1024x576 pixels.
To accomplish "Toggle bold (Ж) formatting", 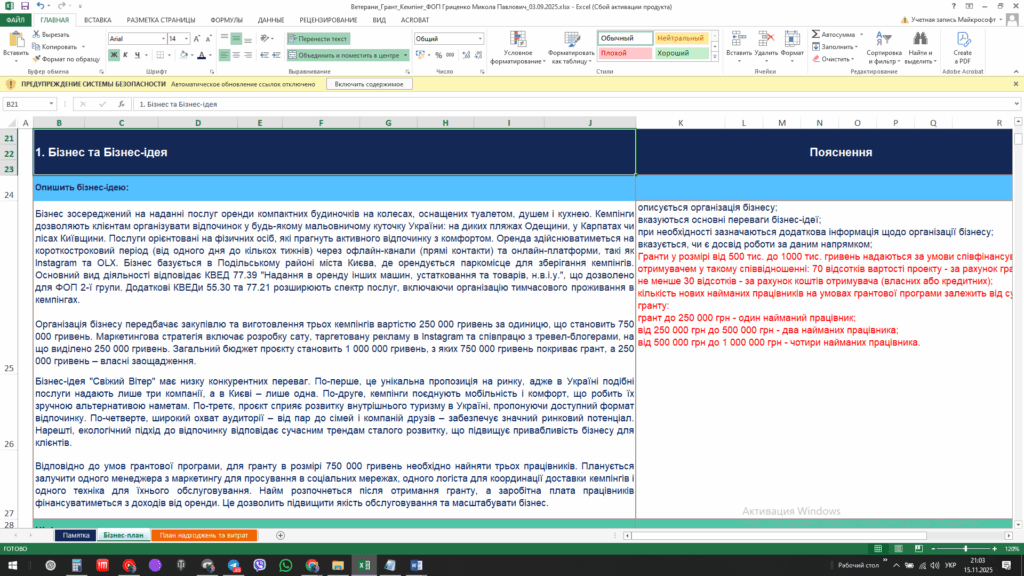I will tap(112, 55).
